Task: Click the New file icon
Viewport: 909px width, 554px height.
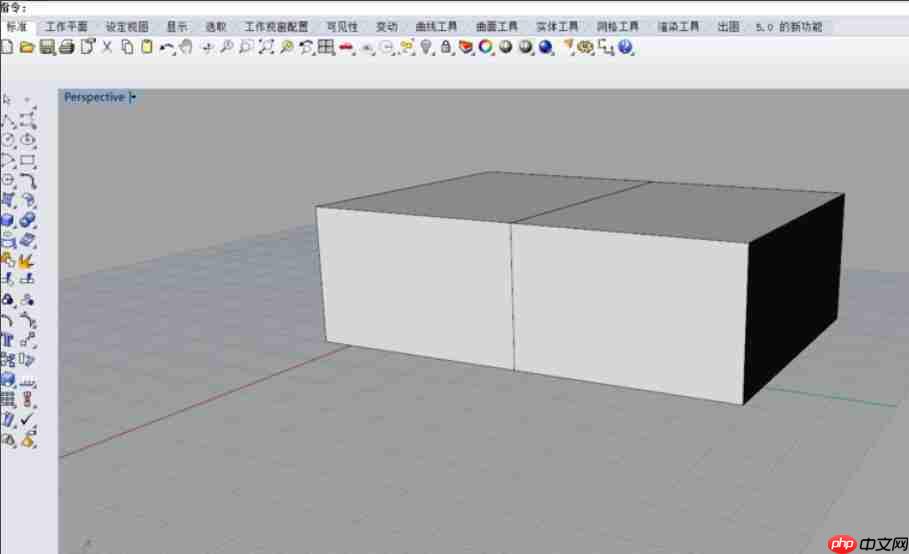Action: [6, 47]
